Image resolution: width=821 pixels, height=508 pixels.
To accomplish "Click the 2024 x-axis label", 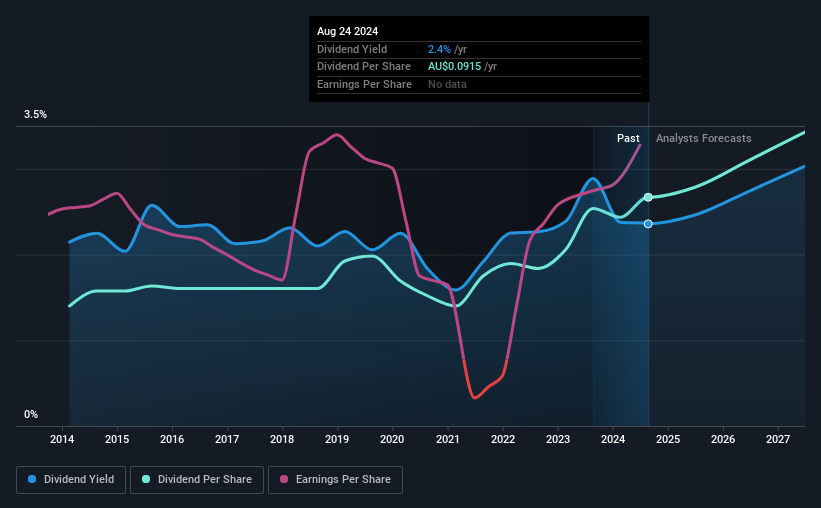I will point(613,439).
